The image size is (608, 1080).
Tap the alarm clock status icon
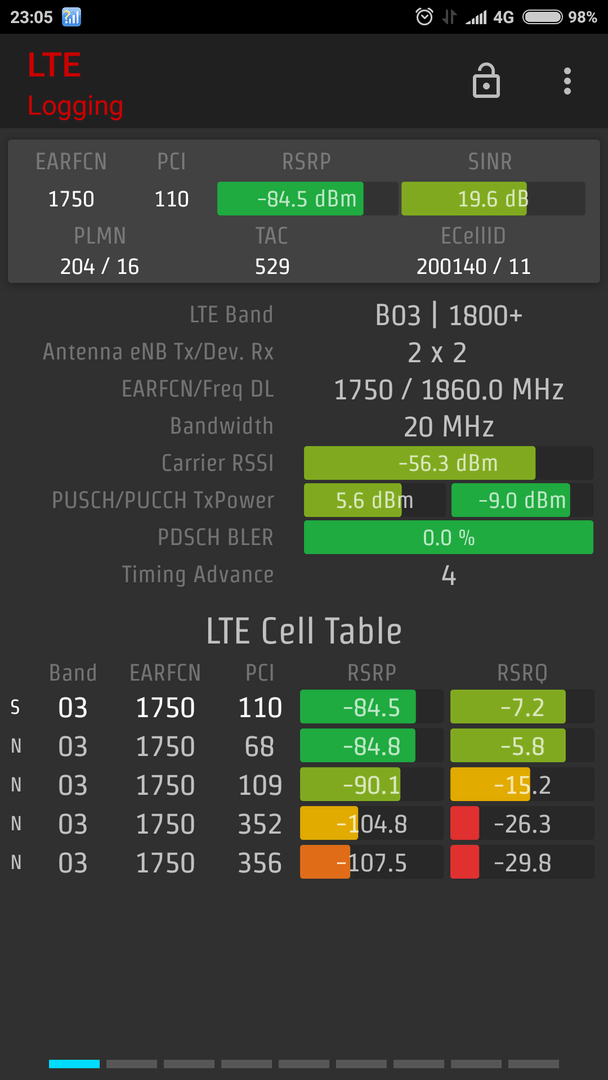click(x=425, y=17)
